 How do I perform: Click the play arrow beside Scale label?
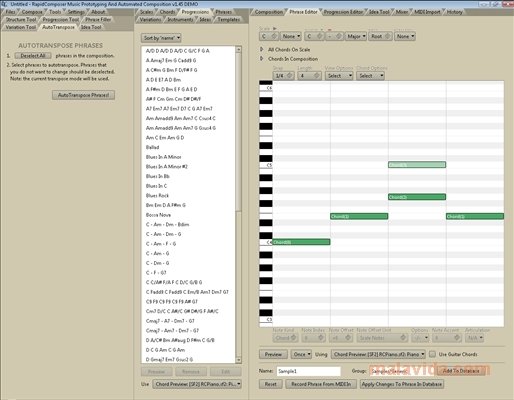pos(275,29)
